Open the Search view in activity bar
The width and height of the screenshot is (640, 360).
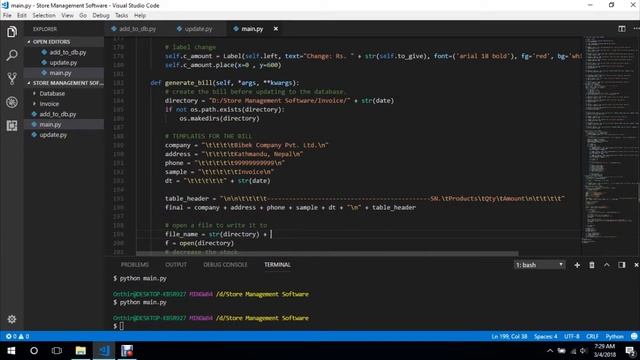pyautogui.click(x=12, y=55)
